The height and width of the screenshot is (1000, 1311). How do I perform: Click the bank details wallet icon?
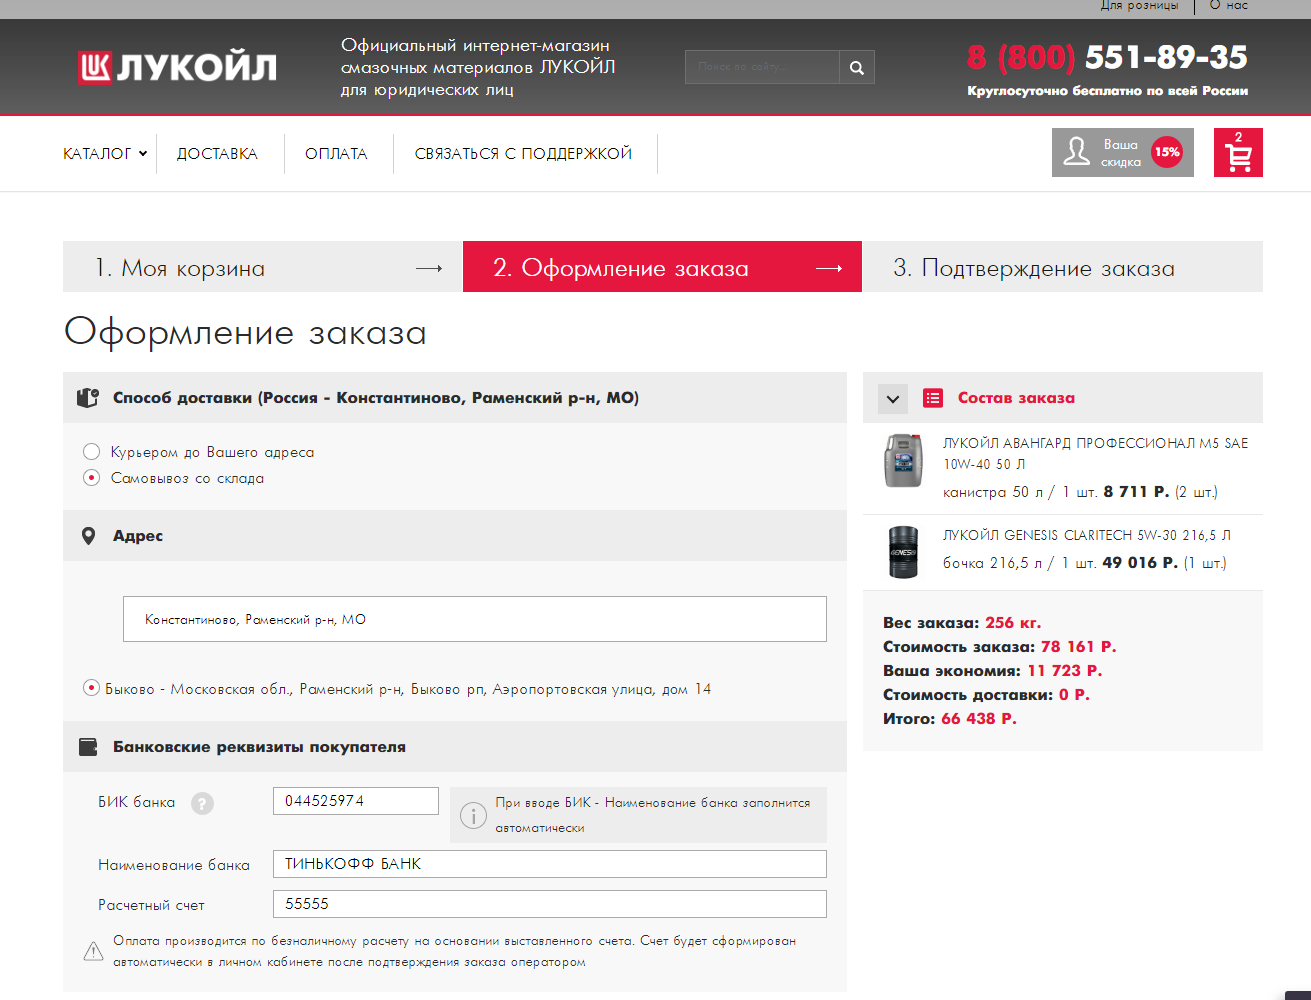[88, 747]
